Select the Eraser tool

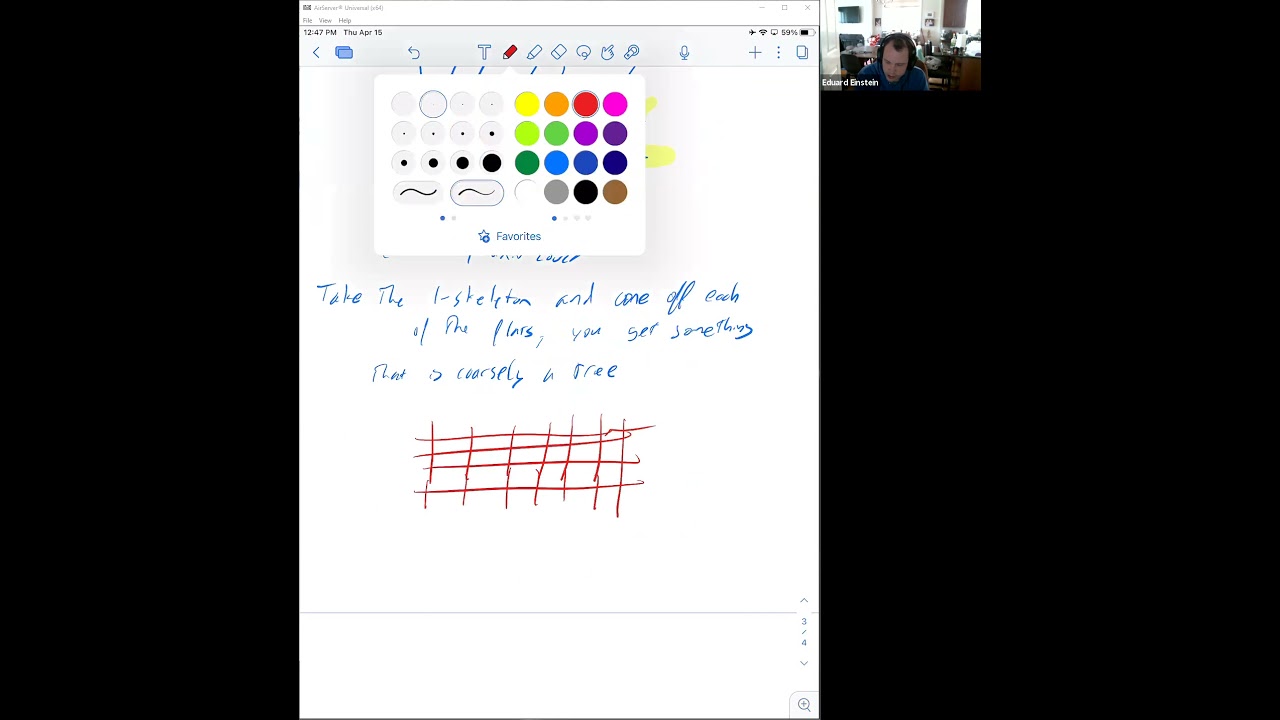(559, 52)
